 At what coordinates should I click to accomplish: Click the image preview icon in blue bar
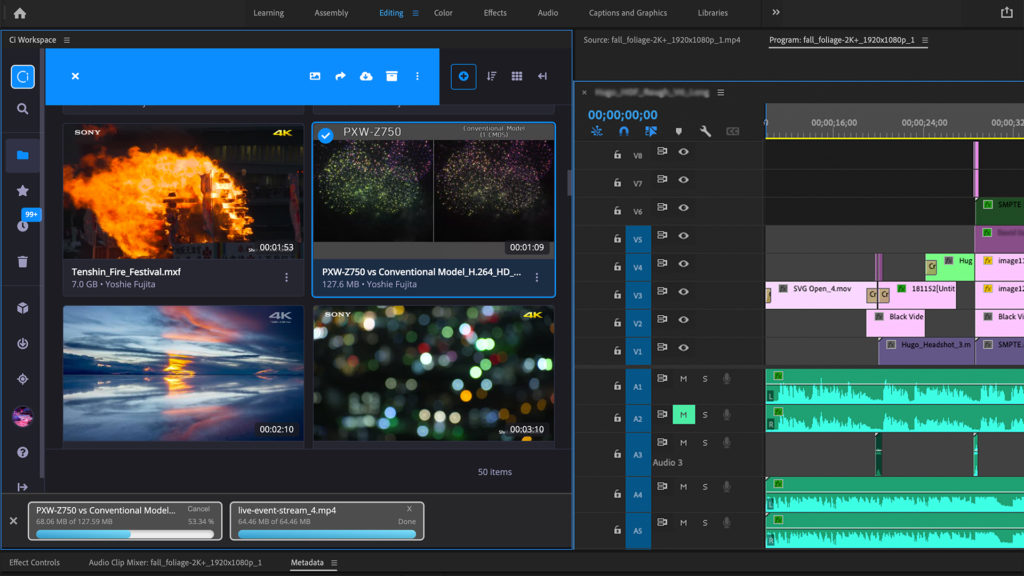pyautogui.click(x=315, y=76)
